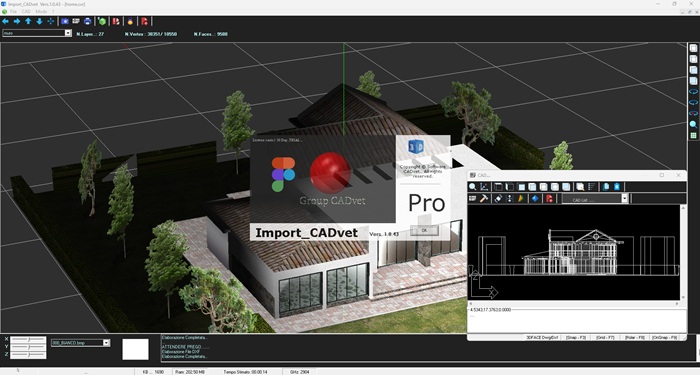Click the list properties icon in CAD window
This screenshot has height=375, width=700.
point(592,187)
